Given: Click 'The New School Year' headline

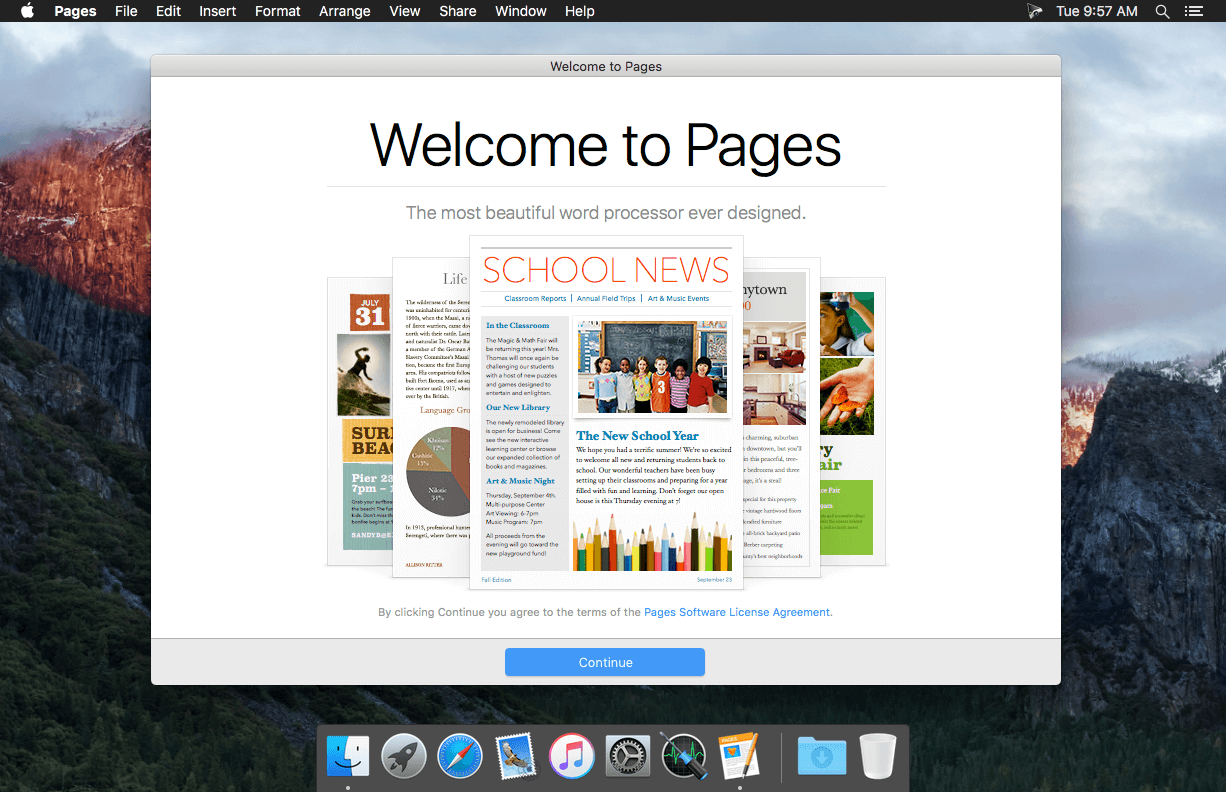Looking at the screenshot, I should click(x=637, y=436).
